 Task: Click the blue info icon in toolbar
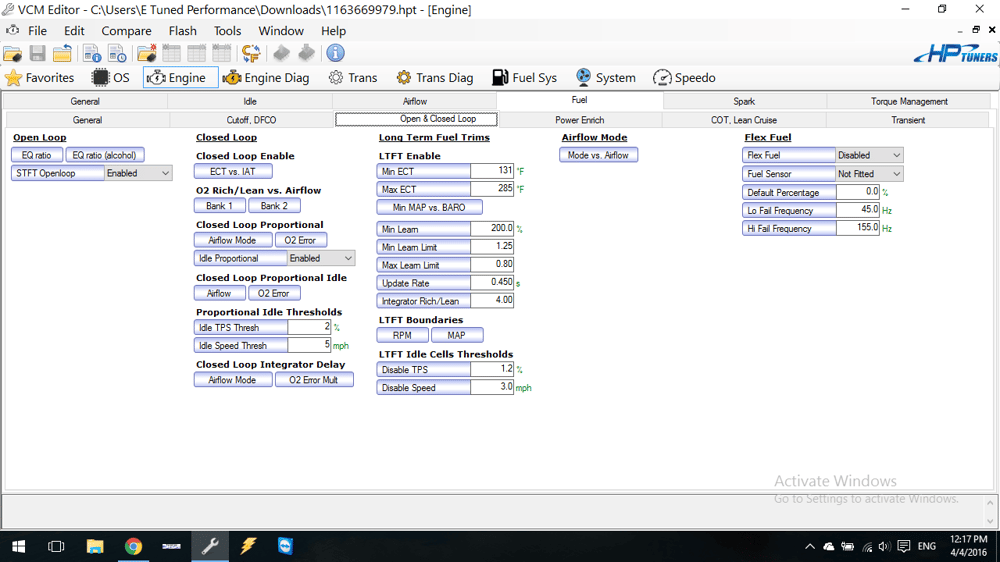point(335,53)
